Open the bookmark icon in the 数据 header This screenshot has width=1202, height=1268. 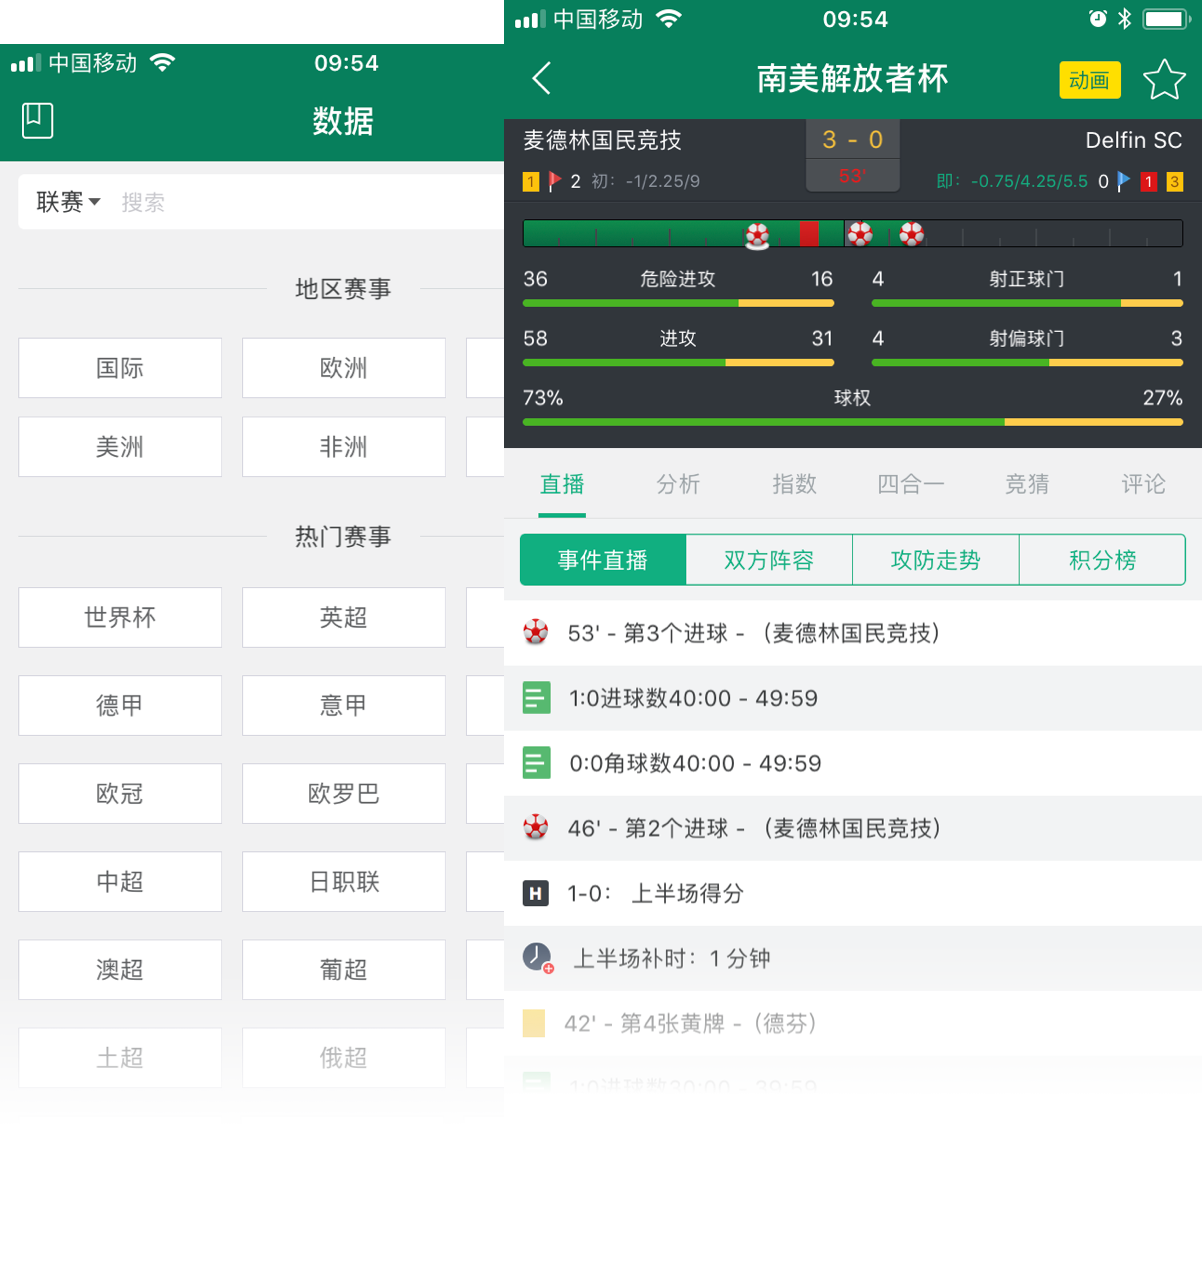coord(38,120)
